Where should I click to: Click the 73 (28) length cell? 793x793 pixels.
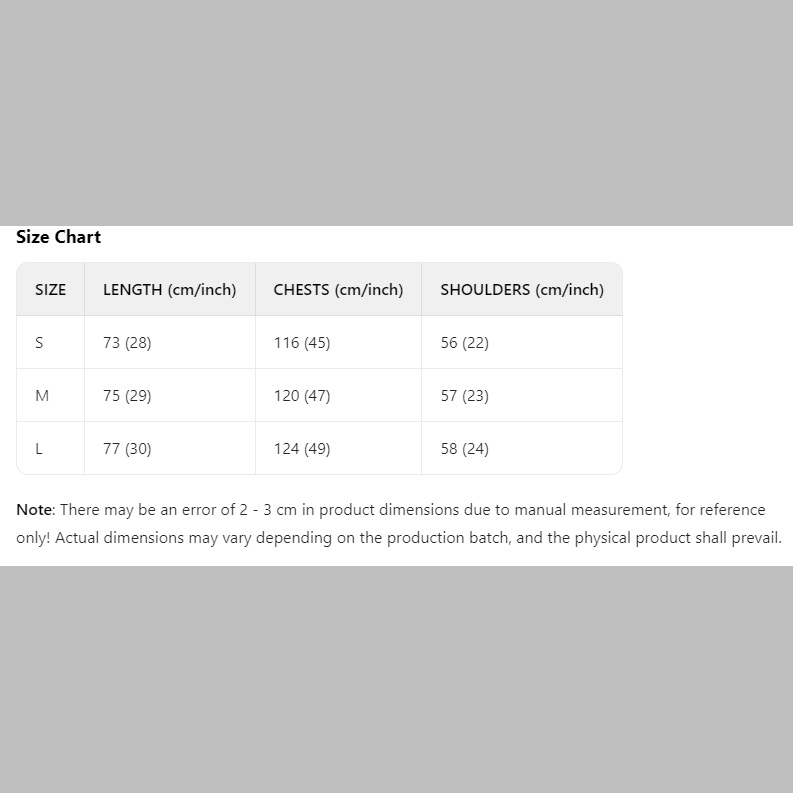[127, 343]
